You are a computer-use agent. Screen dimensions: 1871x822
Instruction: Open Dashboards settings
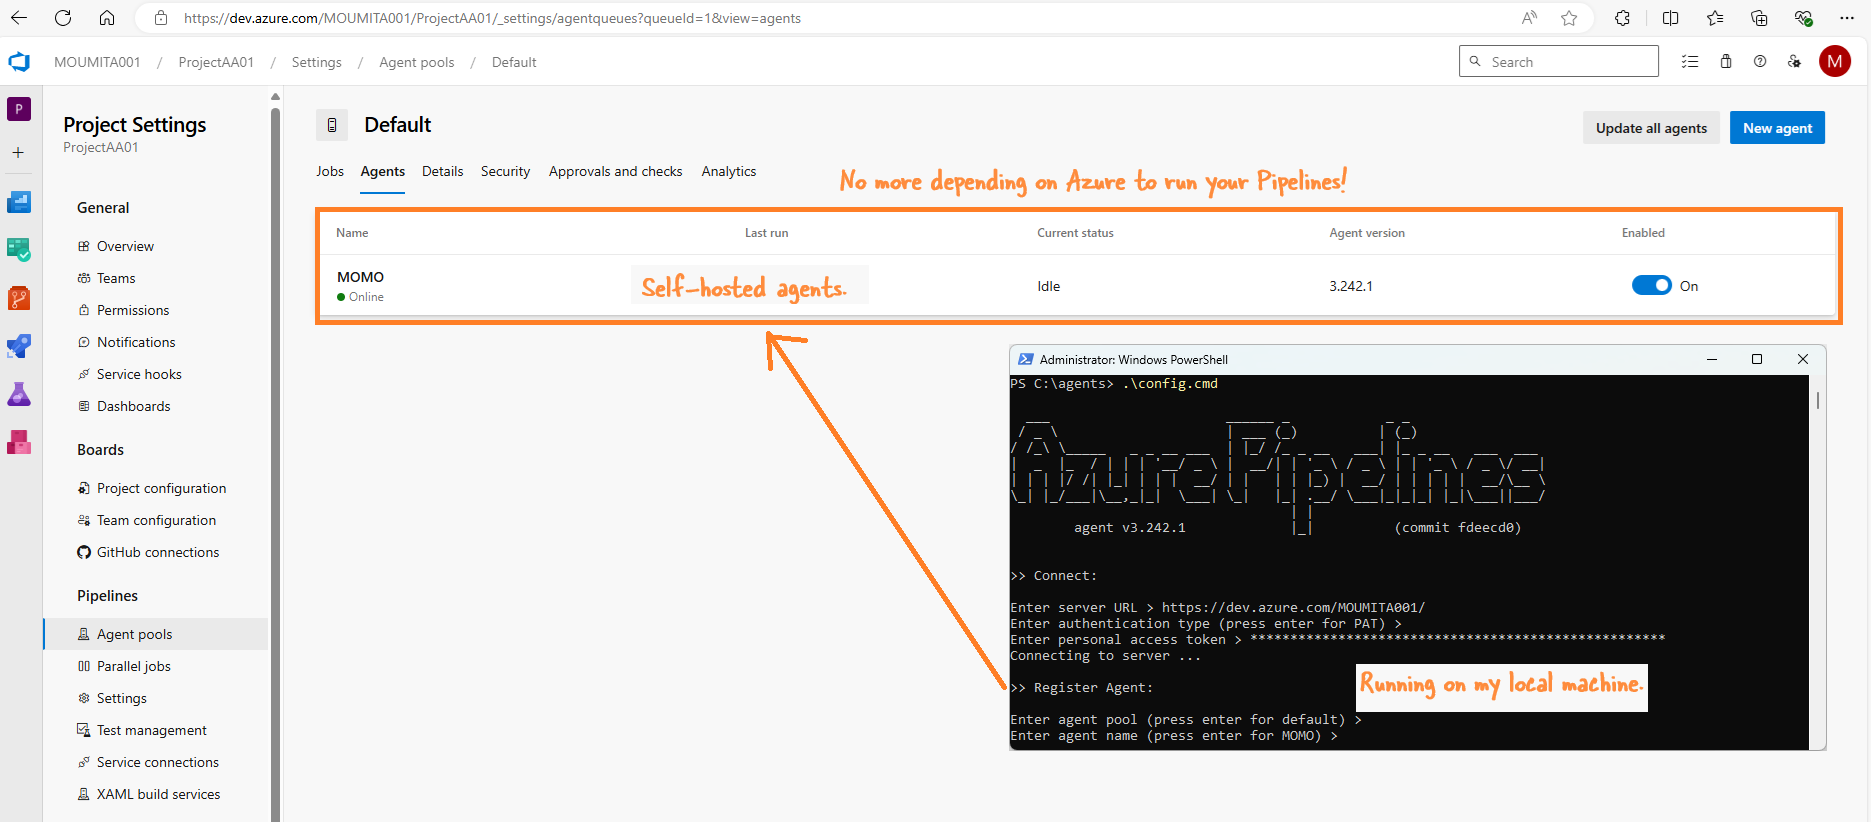[x=133, y=406]
